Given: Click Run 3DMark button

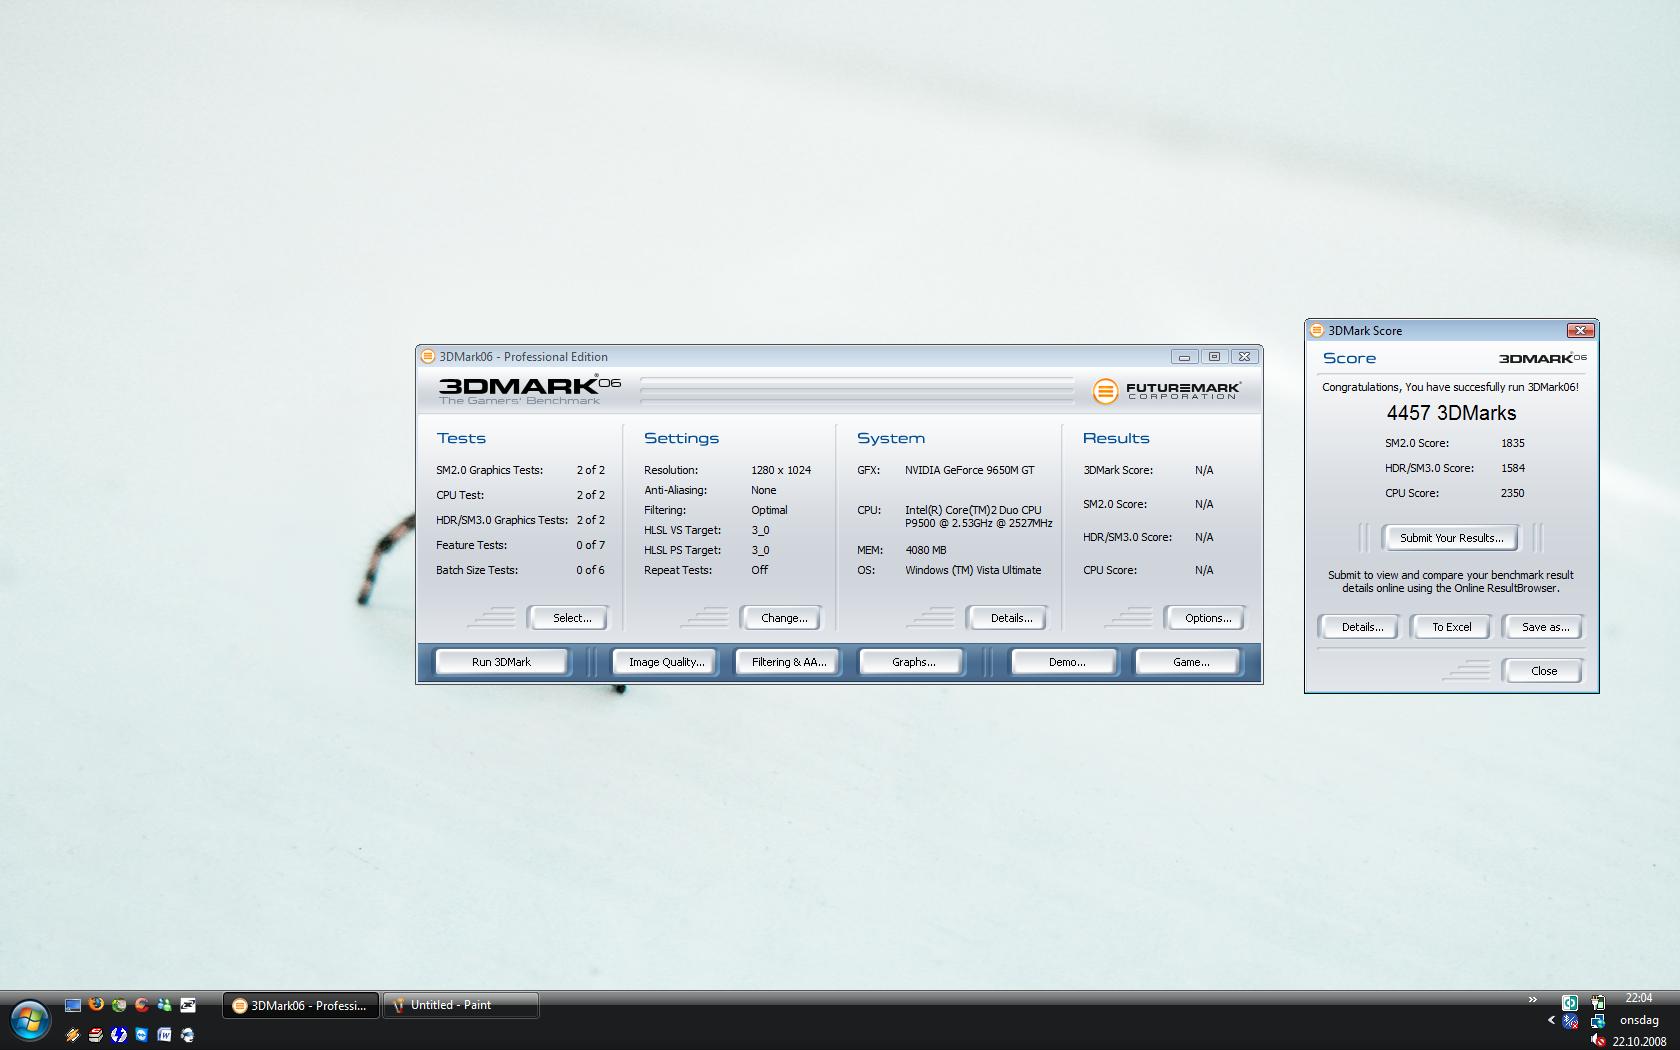Looking at the screenshot, I should point(502,662).
